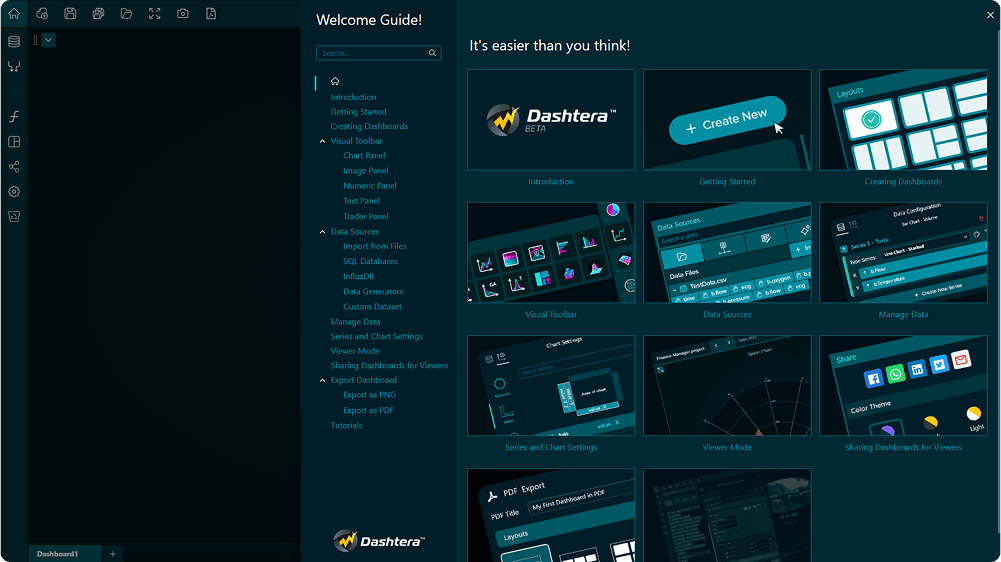Close the Welcome Guide with X
Screen dimensions: 1001x562
coord(990,15)
